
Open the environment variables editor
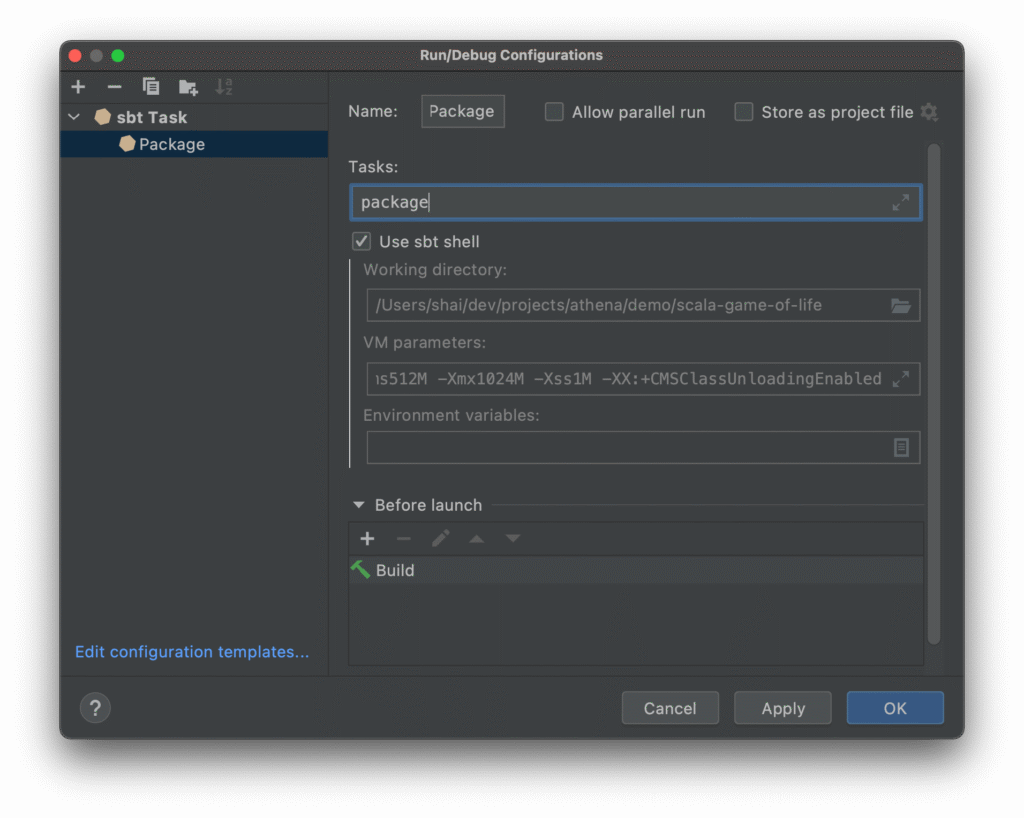pyautogui.click(x=901, y=447)
